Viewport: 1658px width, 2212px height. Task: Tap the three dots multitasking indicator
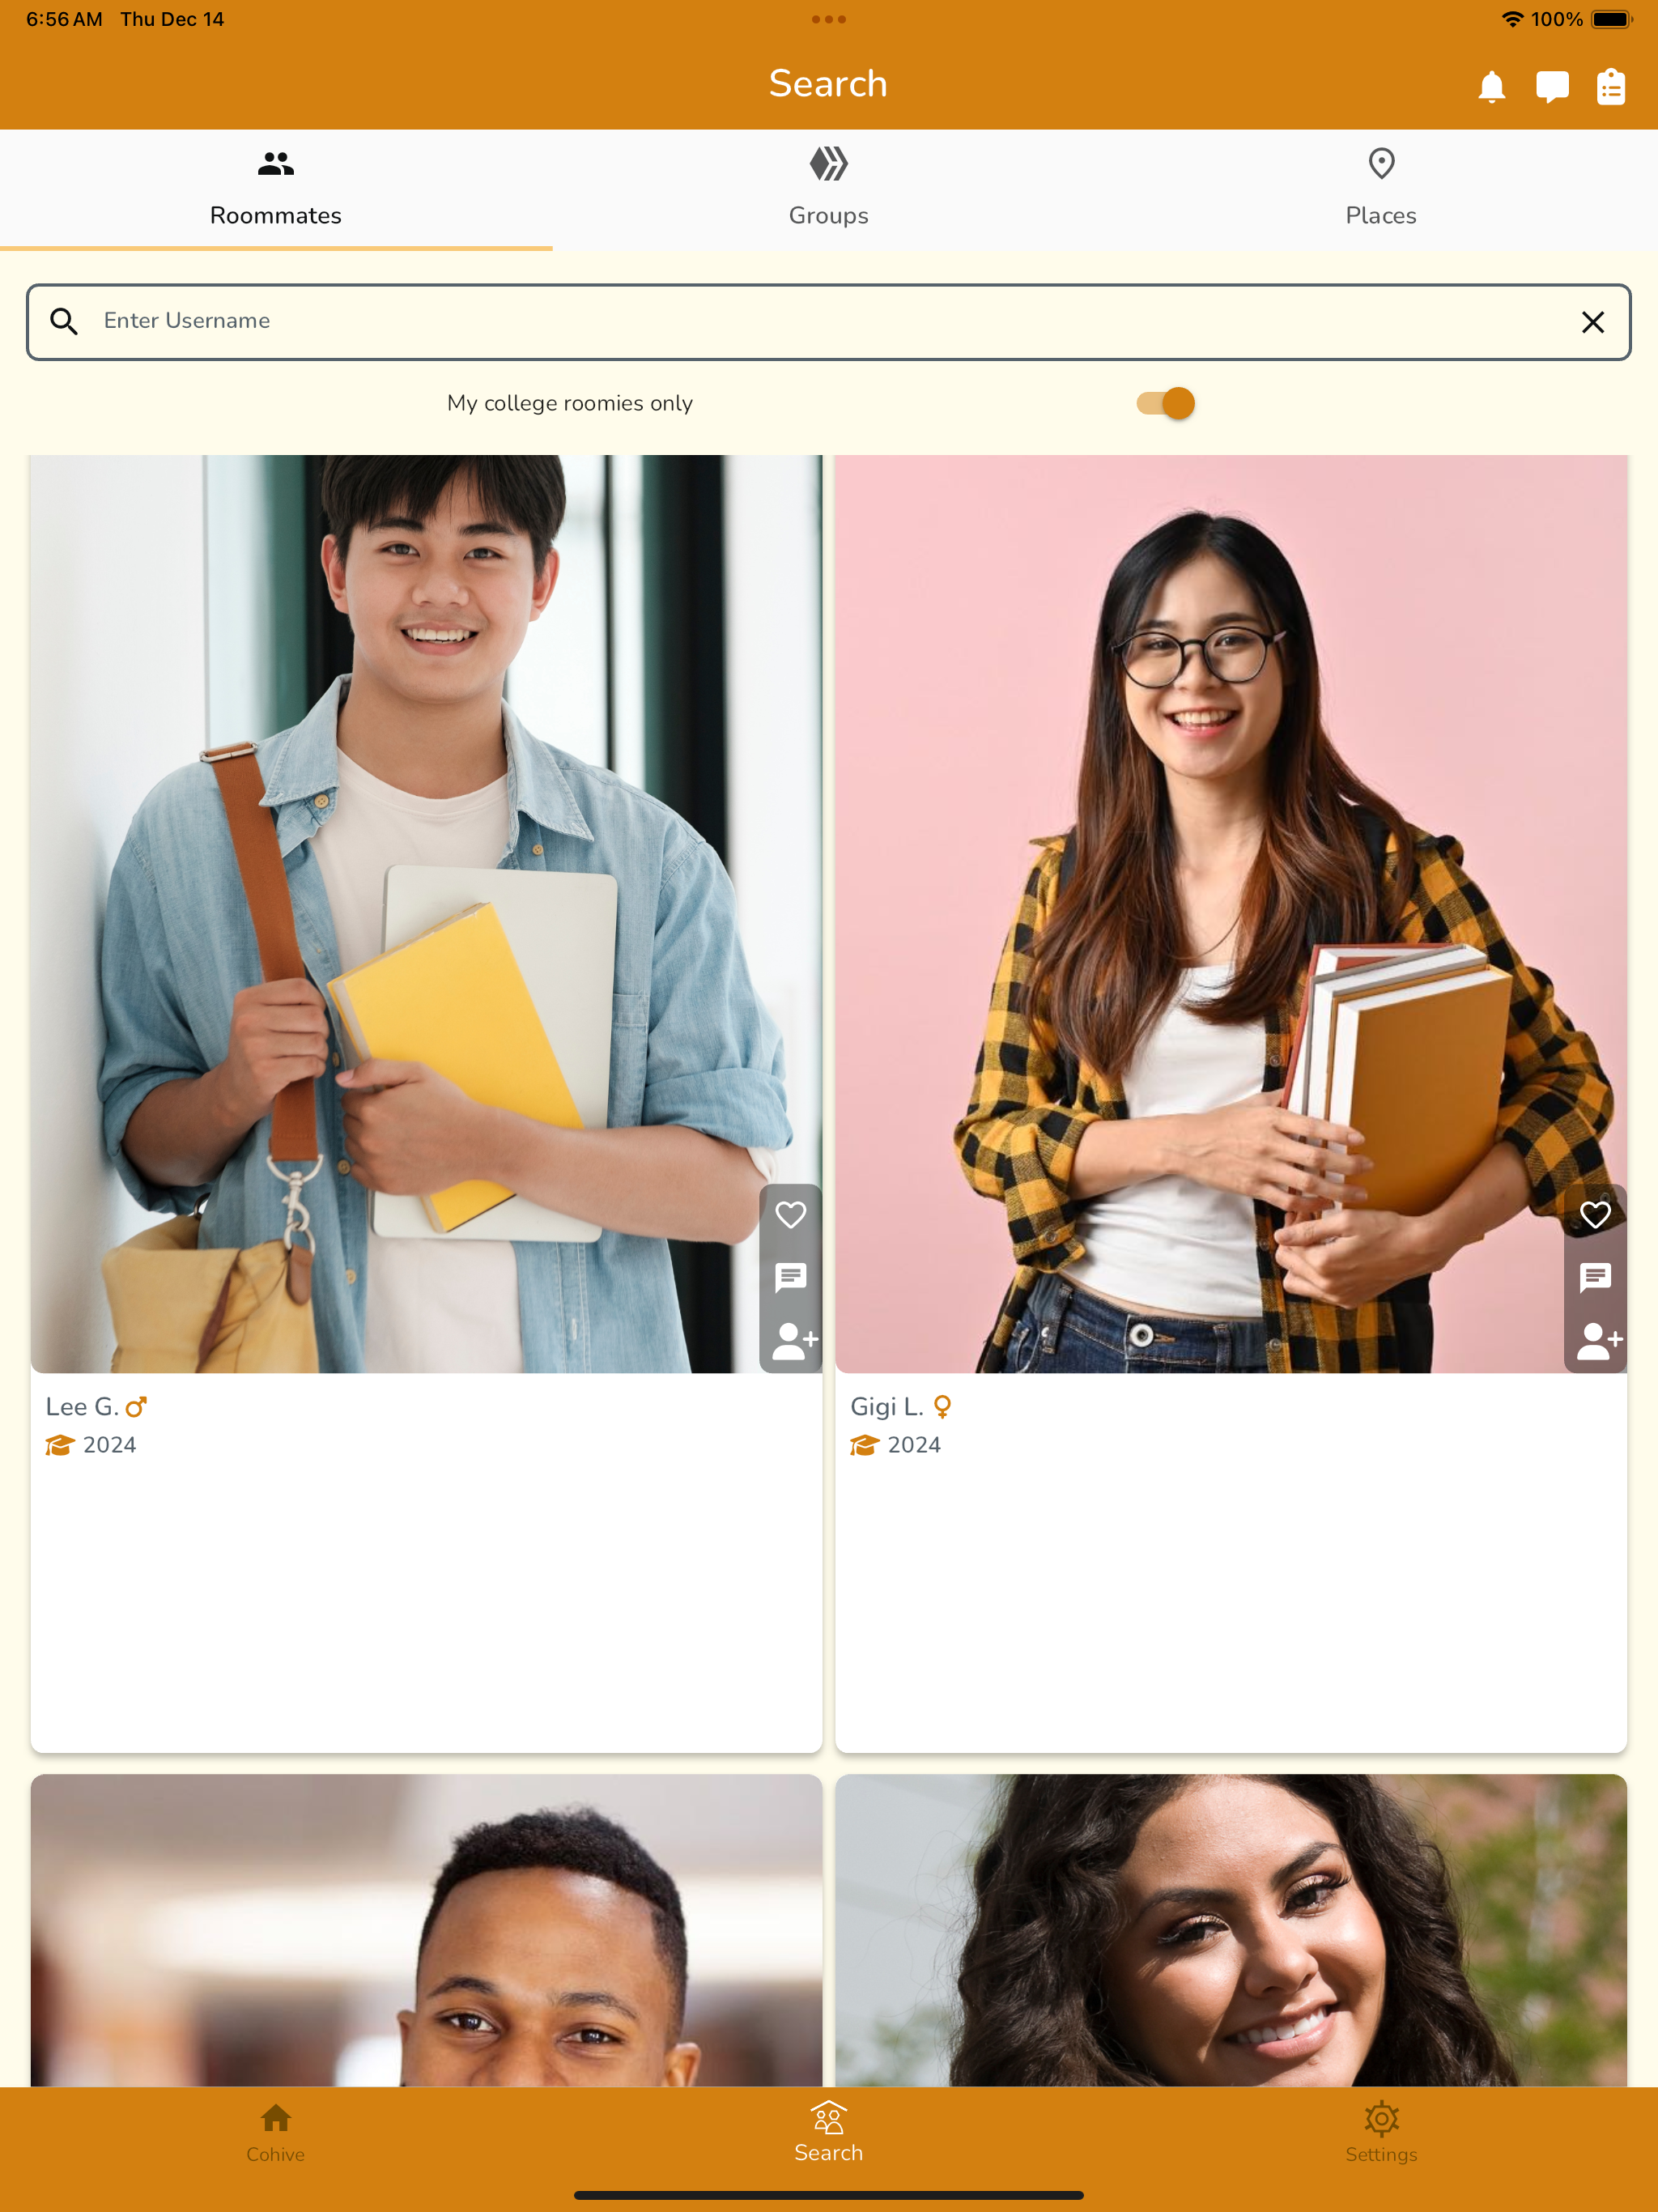click(829, 19)
